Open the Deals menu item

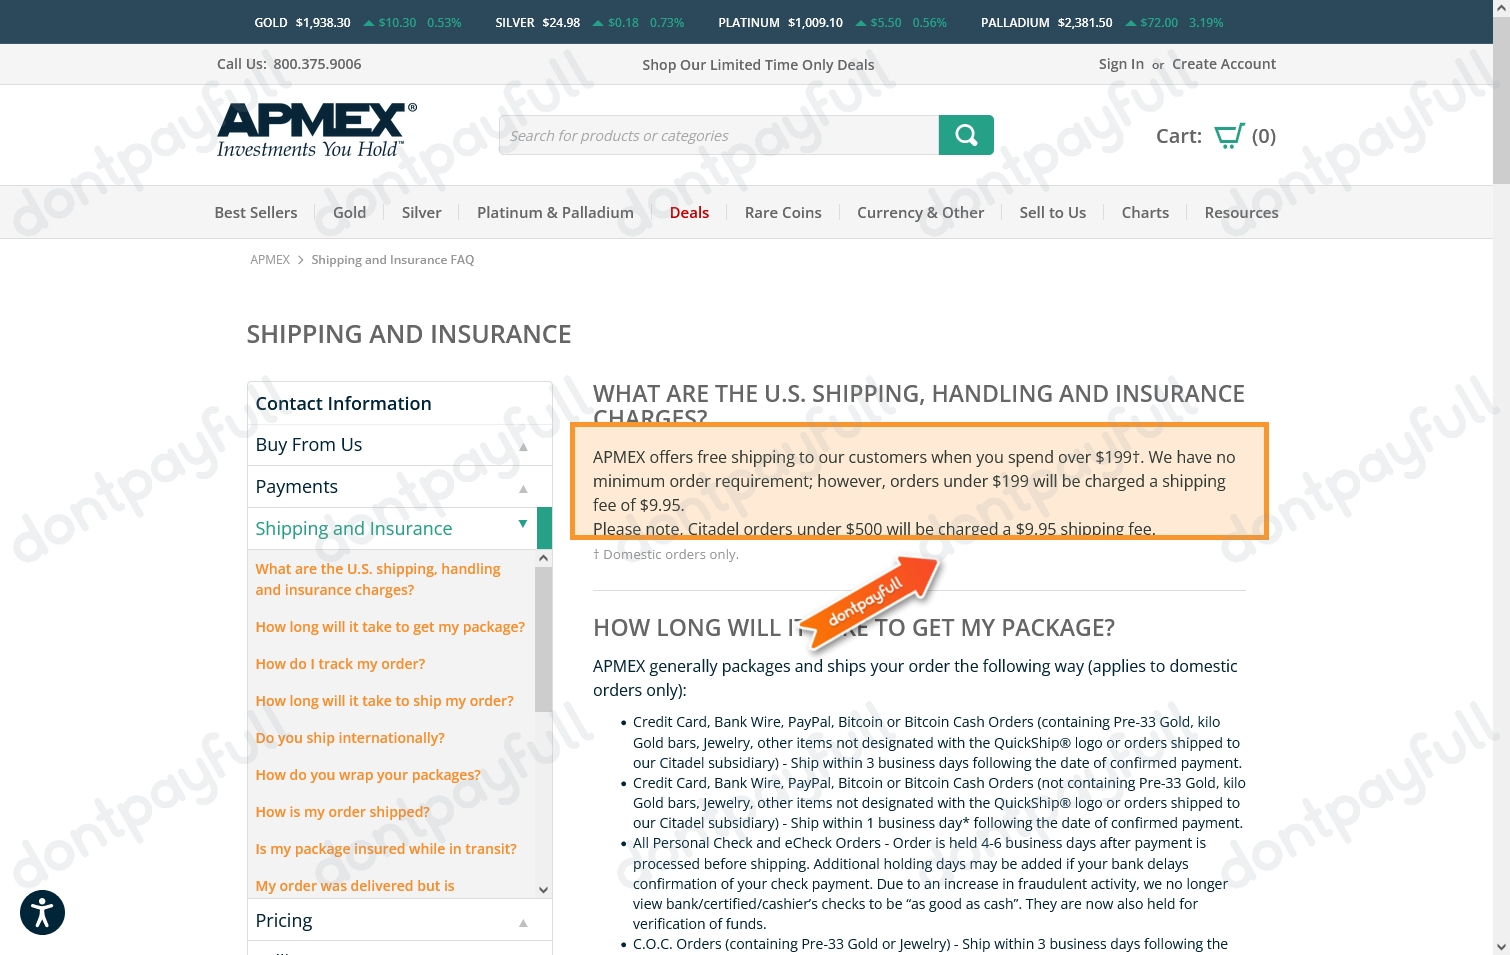[689, 212]
